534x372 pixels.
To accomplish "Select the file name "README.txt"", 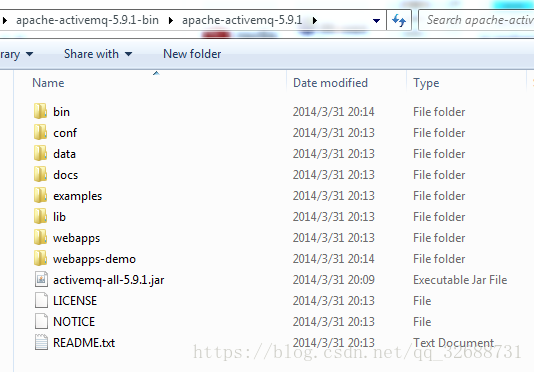I will tap(84, 343).
